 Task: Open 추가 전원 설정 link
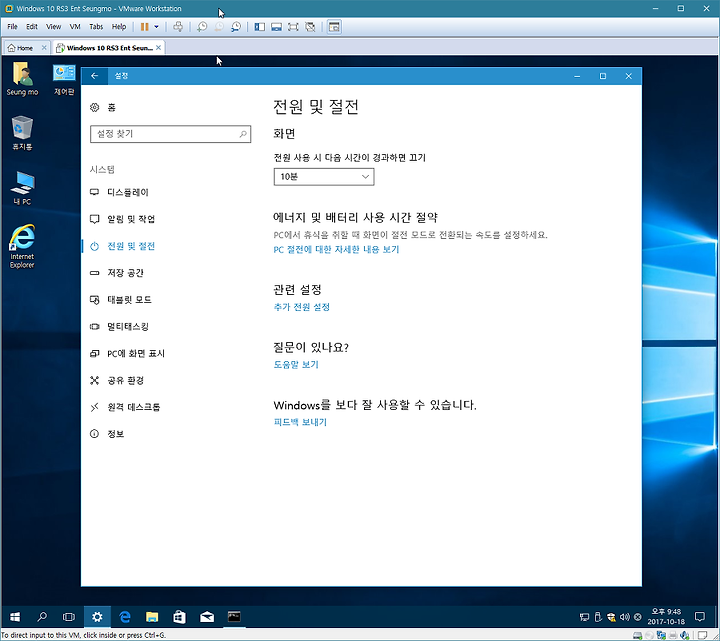click(x=302, y=307)
